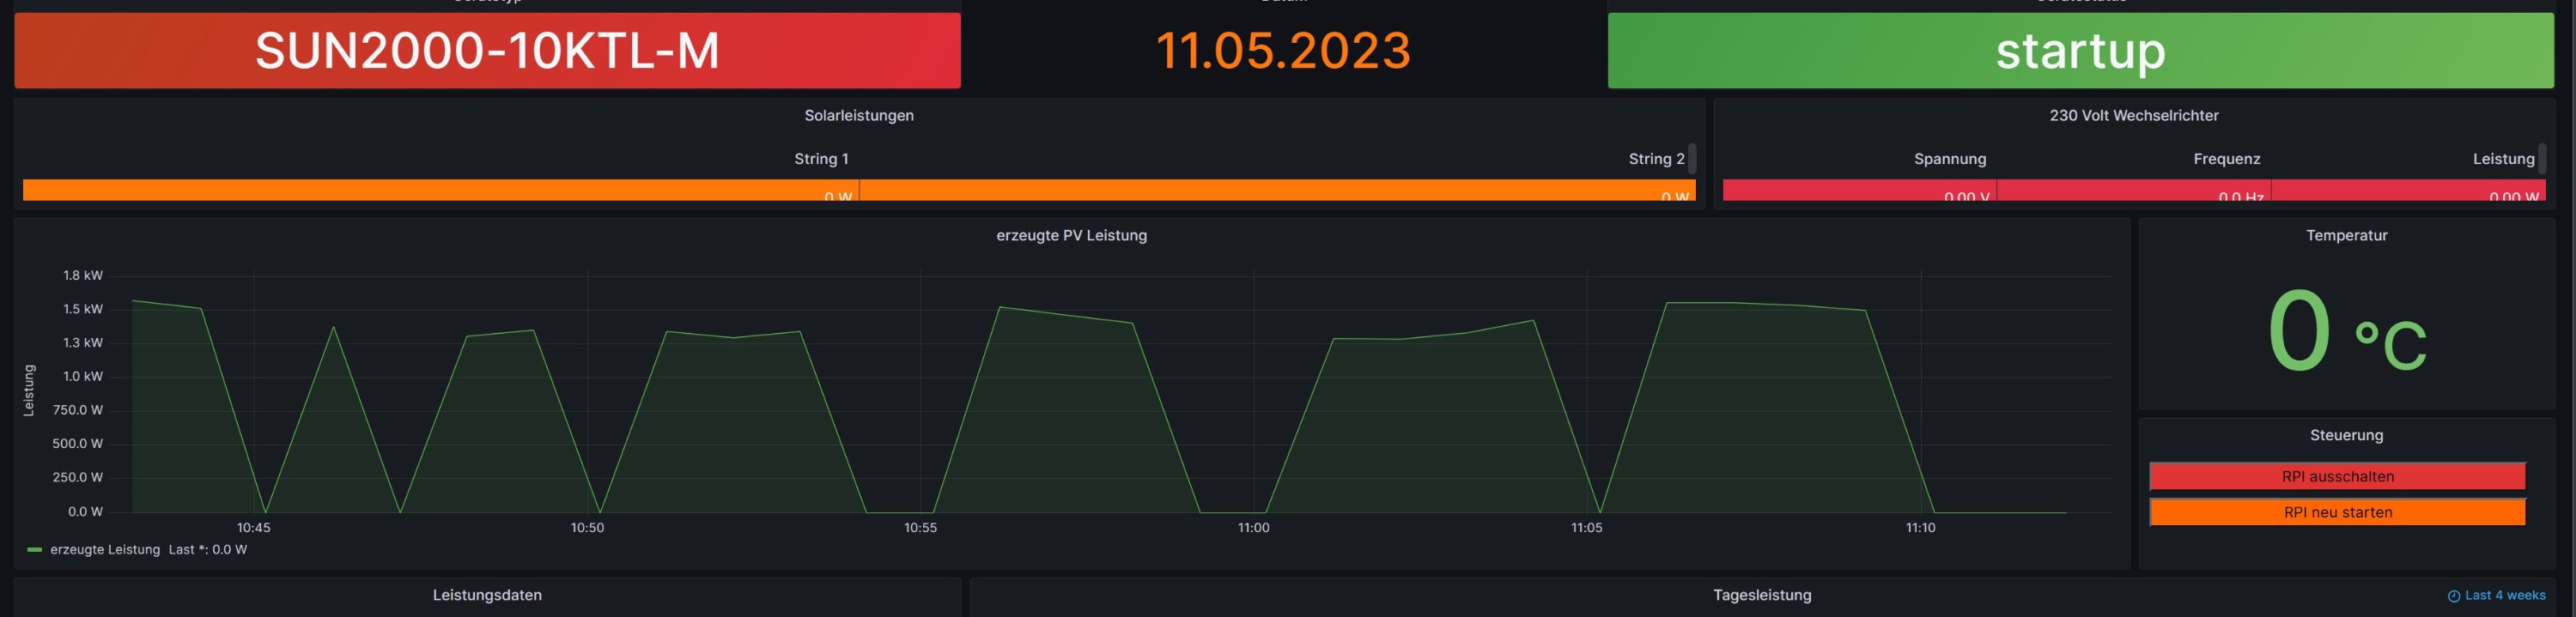Click the green startup status panel
The width and height of the screenshot is (2576, 617).
tap(2080, 51)
